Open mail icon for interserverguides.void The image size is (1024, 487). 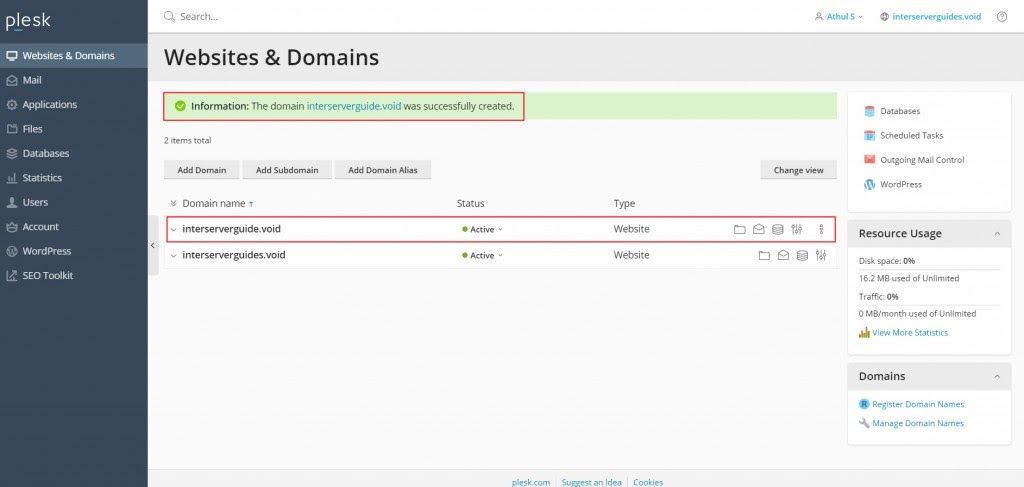[x=783, y=255]
